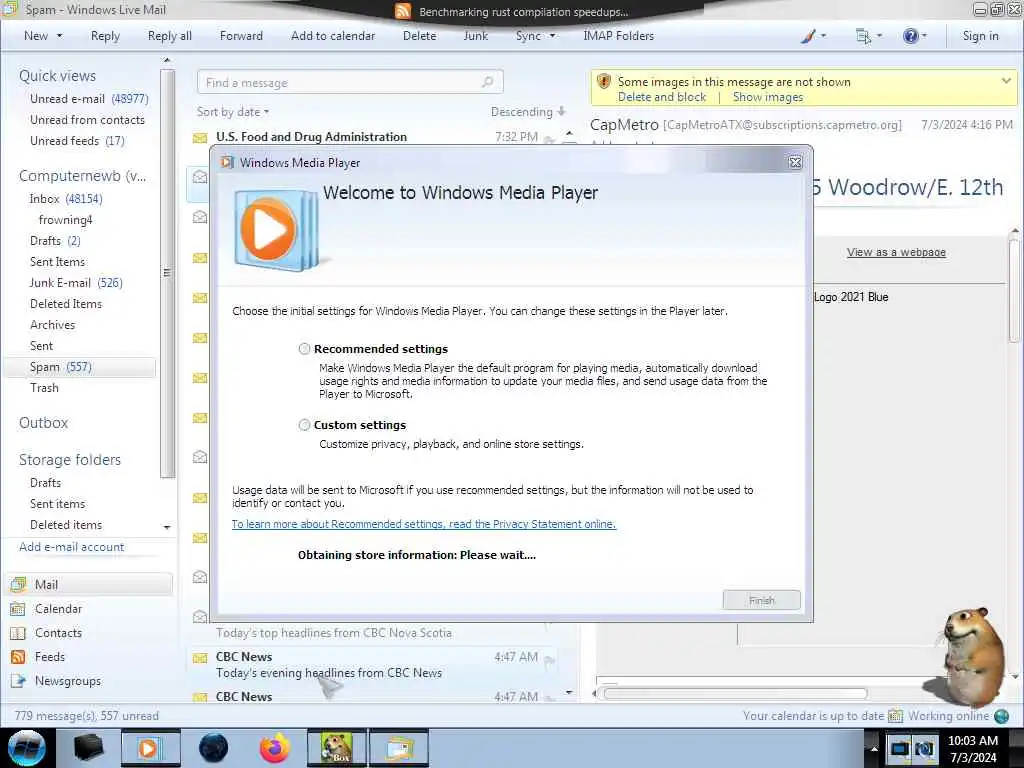Image resolution: width=1024 pixels, height=768 pixels.
Task: Open the RSS feed notification icon
Action: [x=403, y=11]
